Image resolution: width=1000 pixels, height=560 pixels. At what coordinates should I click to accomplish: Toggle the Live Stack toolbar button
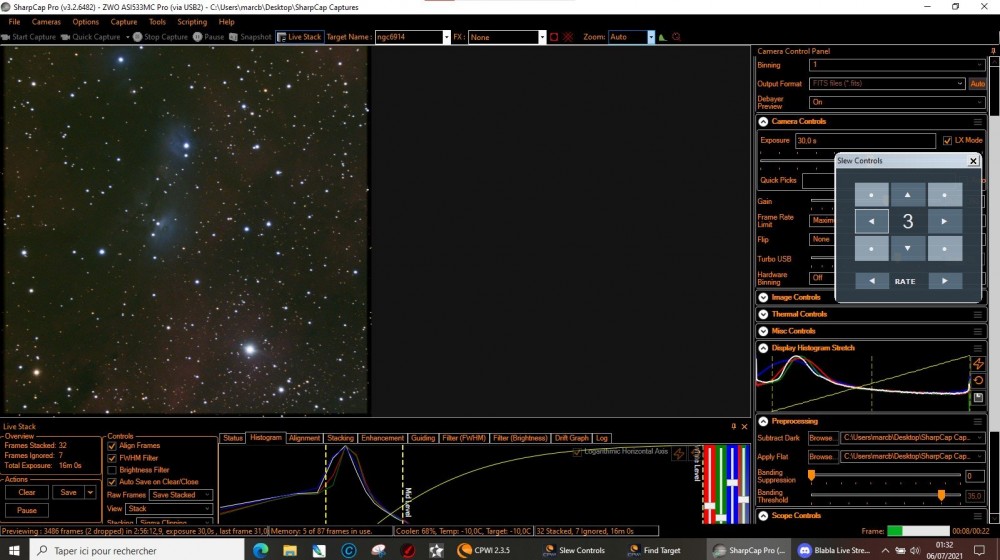click(x=299, y=37)
